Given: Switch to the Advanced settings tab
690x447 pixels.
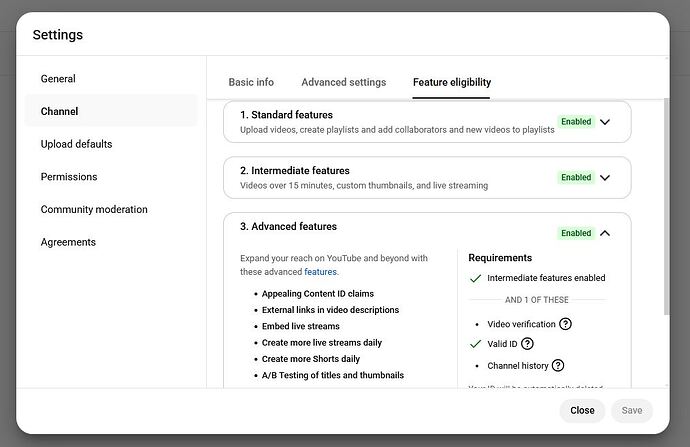Looking at the screenshot, I should [x=344, y=82].
